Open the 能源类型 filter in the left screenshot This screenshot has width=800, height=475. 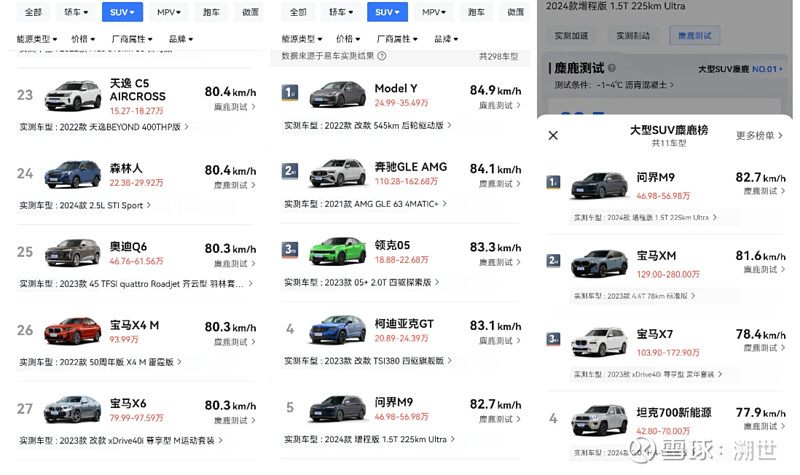point(37,39)
